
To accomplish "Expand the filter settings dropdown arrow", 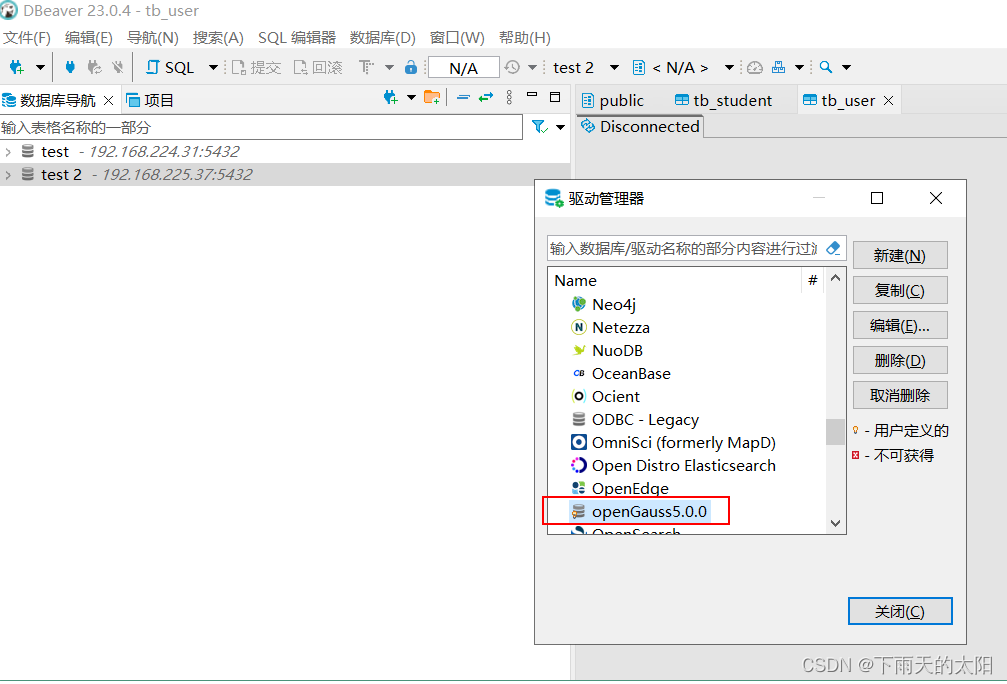I will [561, 127].
